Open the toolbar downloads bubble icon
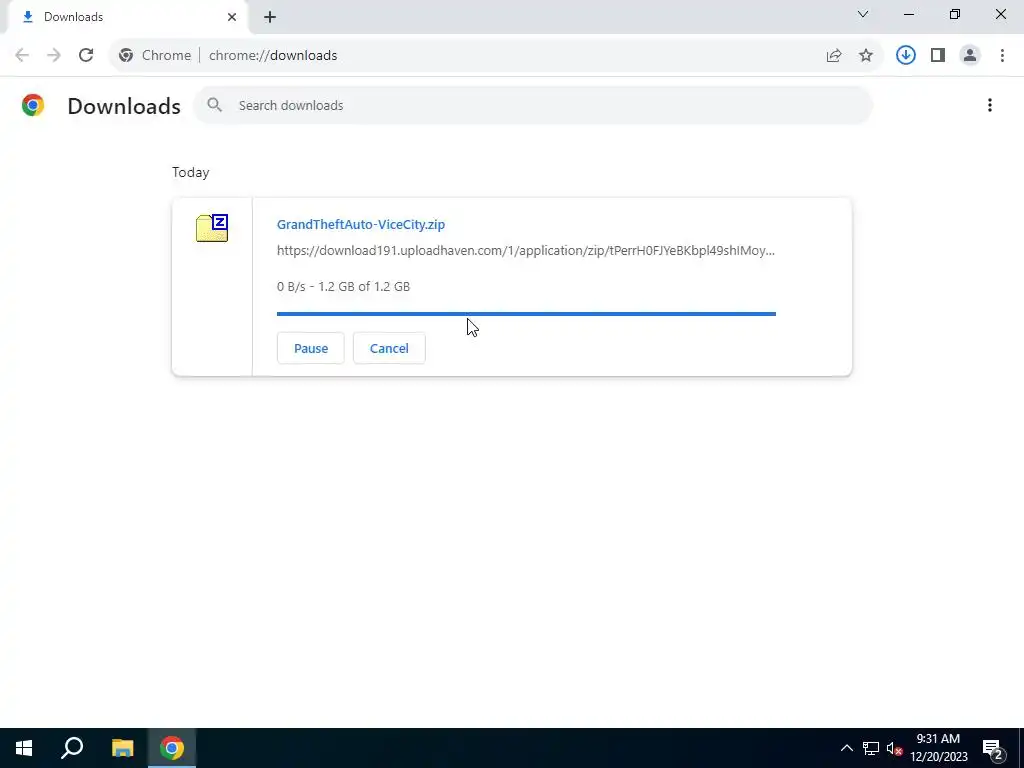Screen dimensions: 1024x768 [906, 56]
